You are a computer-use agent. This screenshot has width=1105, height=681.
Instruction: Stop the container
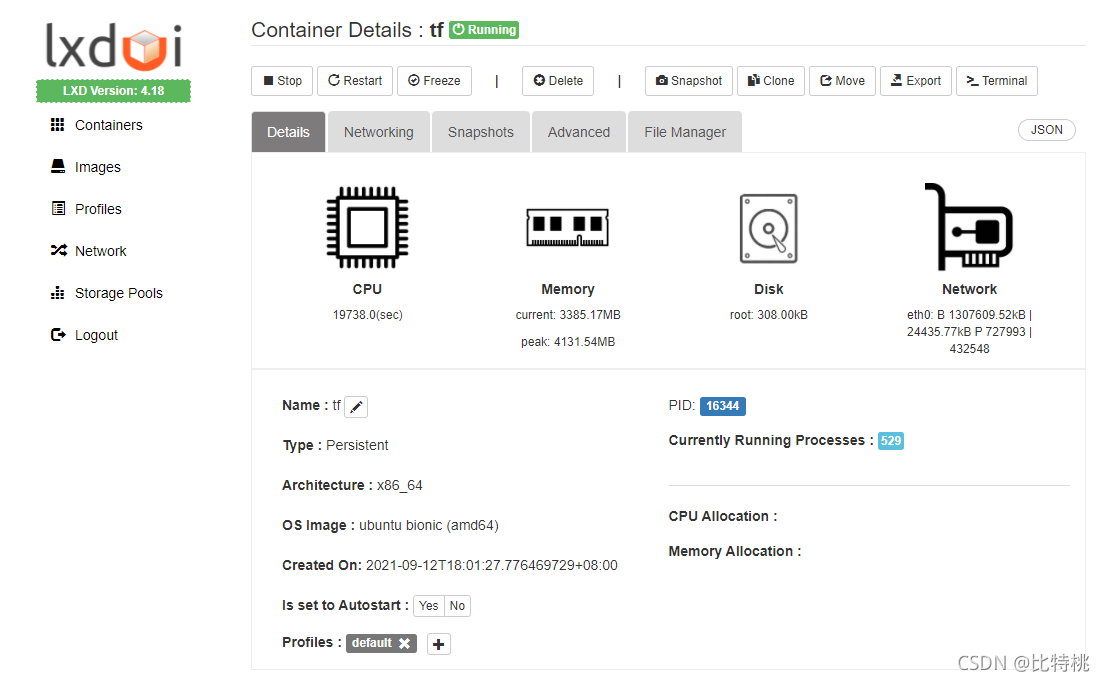[x=283, y=80]
